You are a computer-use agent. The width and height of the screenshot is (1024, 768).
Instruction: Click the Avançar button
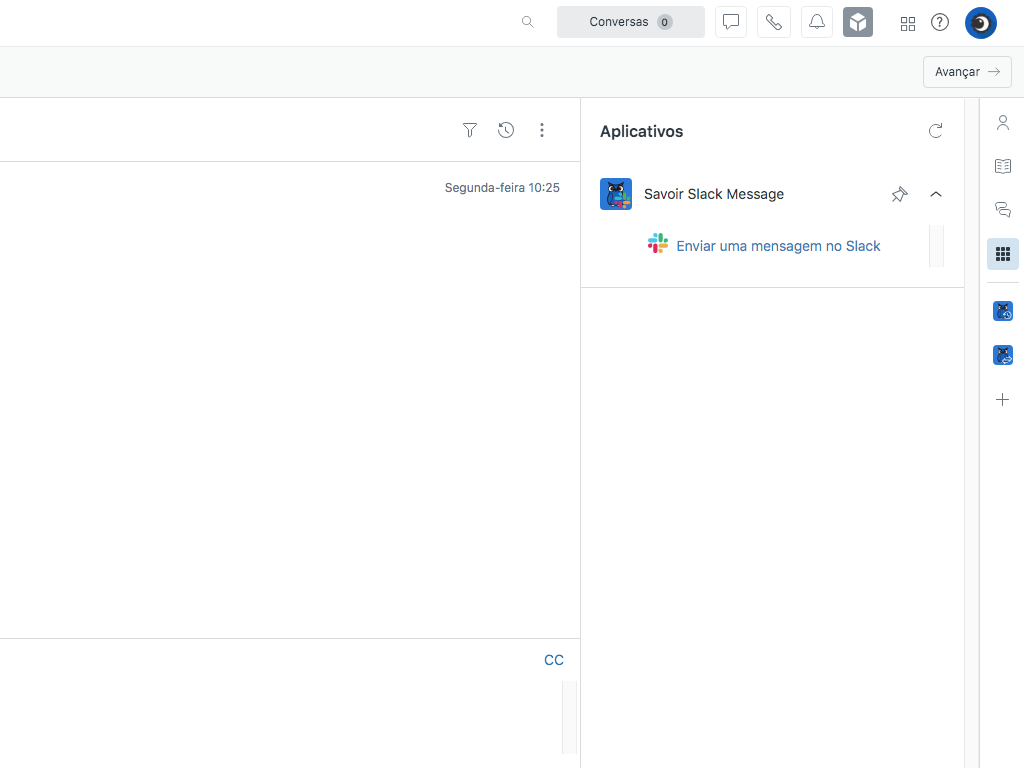[x=967, y=72]
